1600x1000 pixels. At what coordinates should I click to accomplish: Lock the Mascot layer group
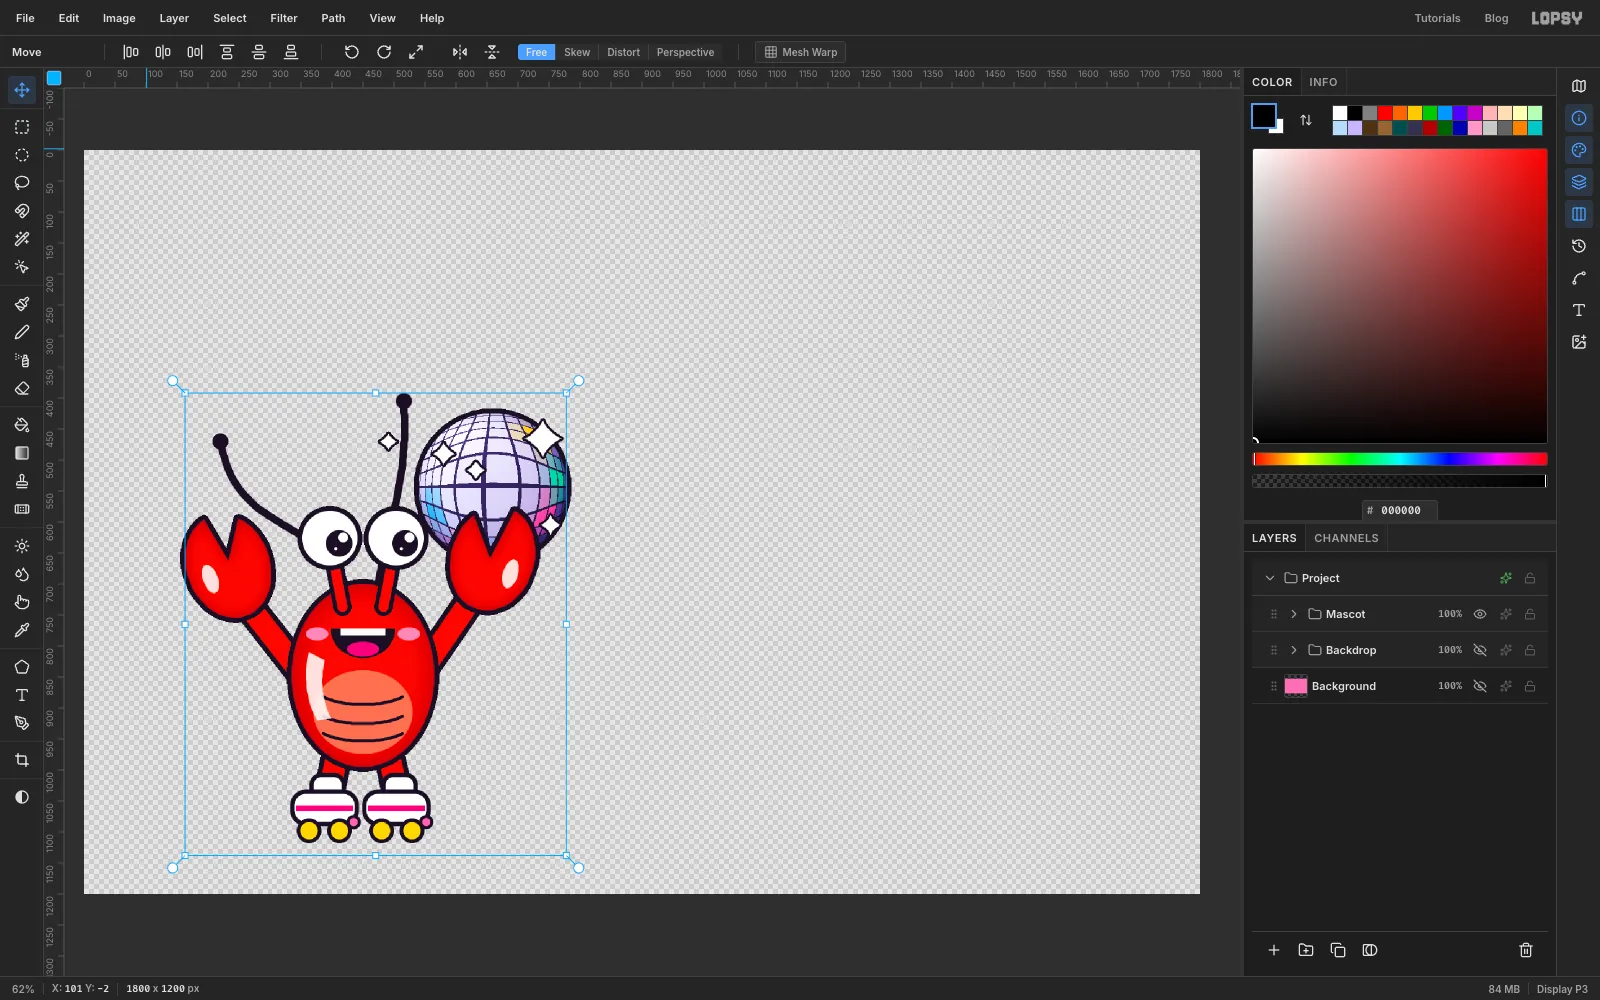point(1530,614)
